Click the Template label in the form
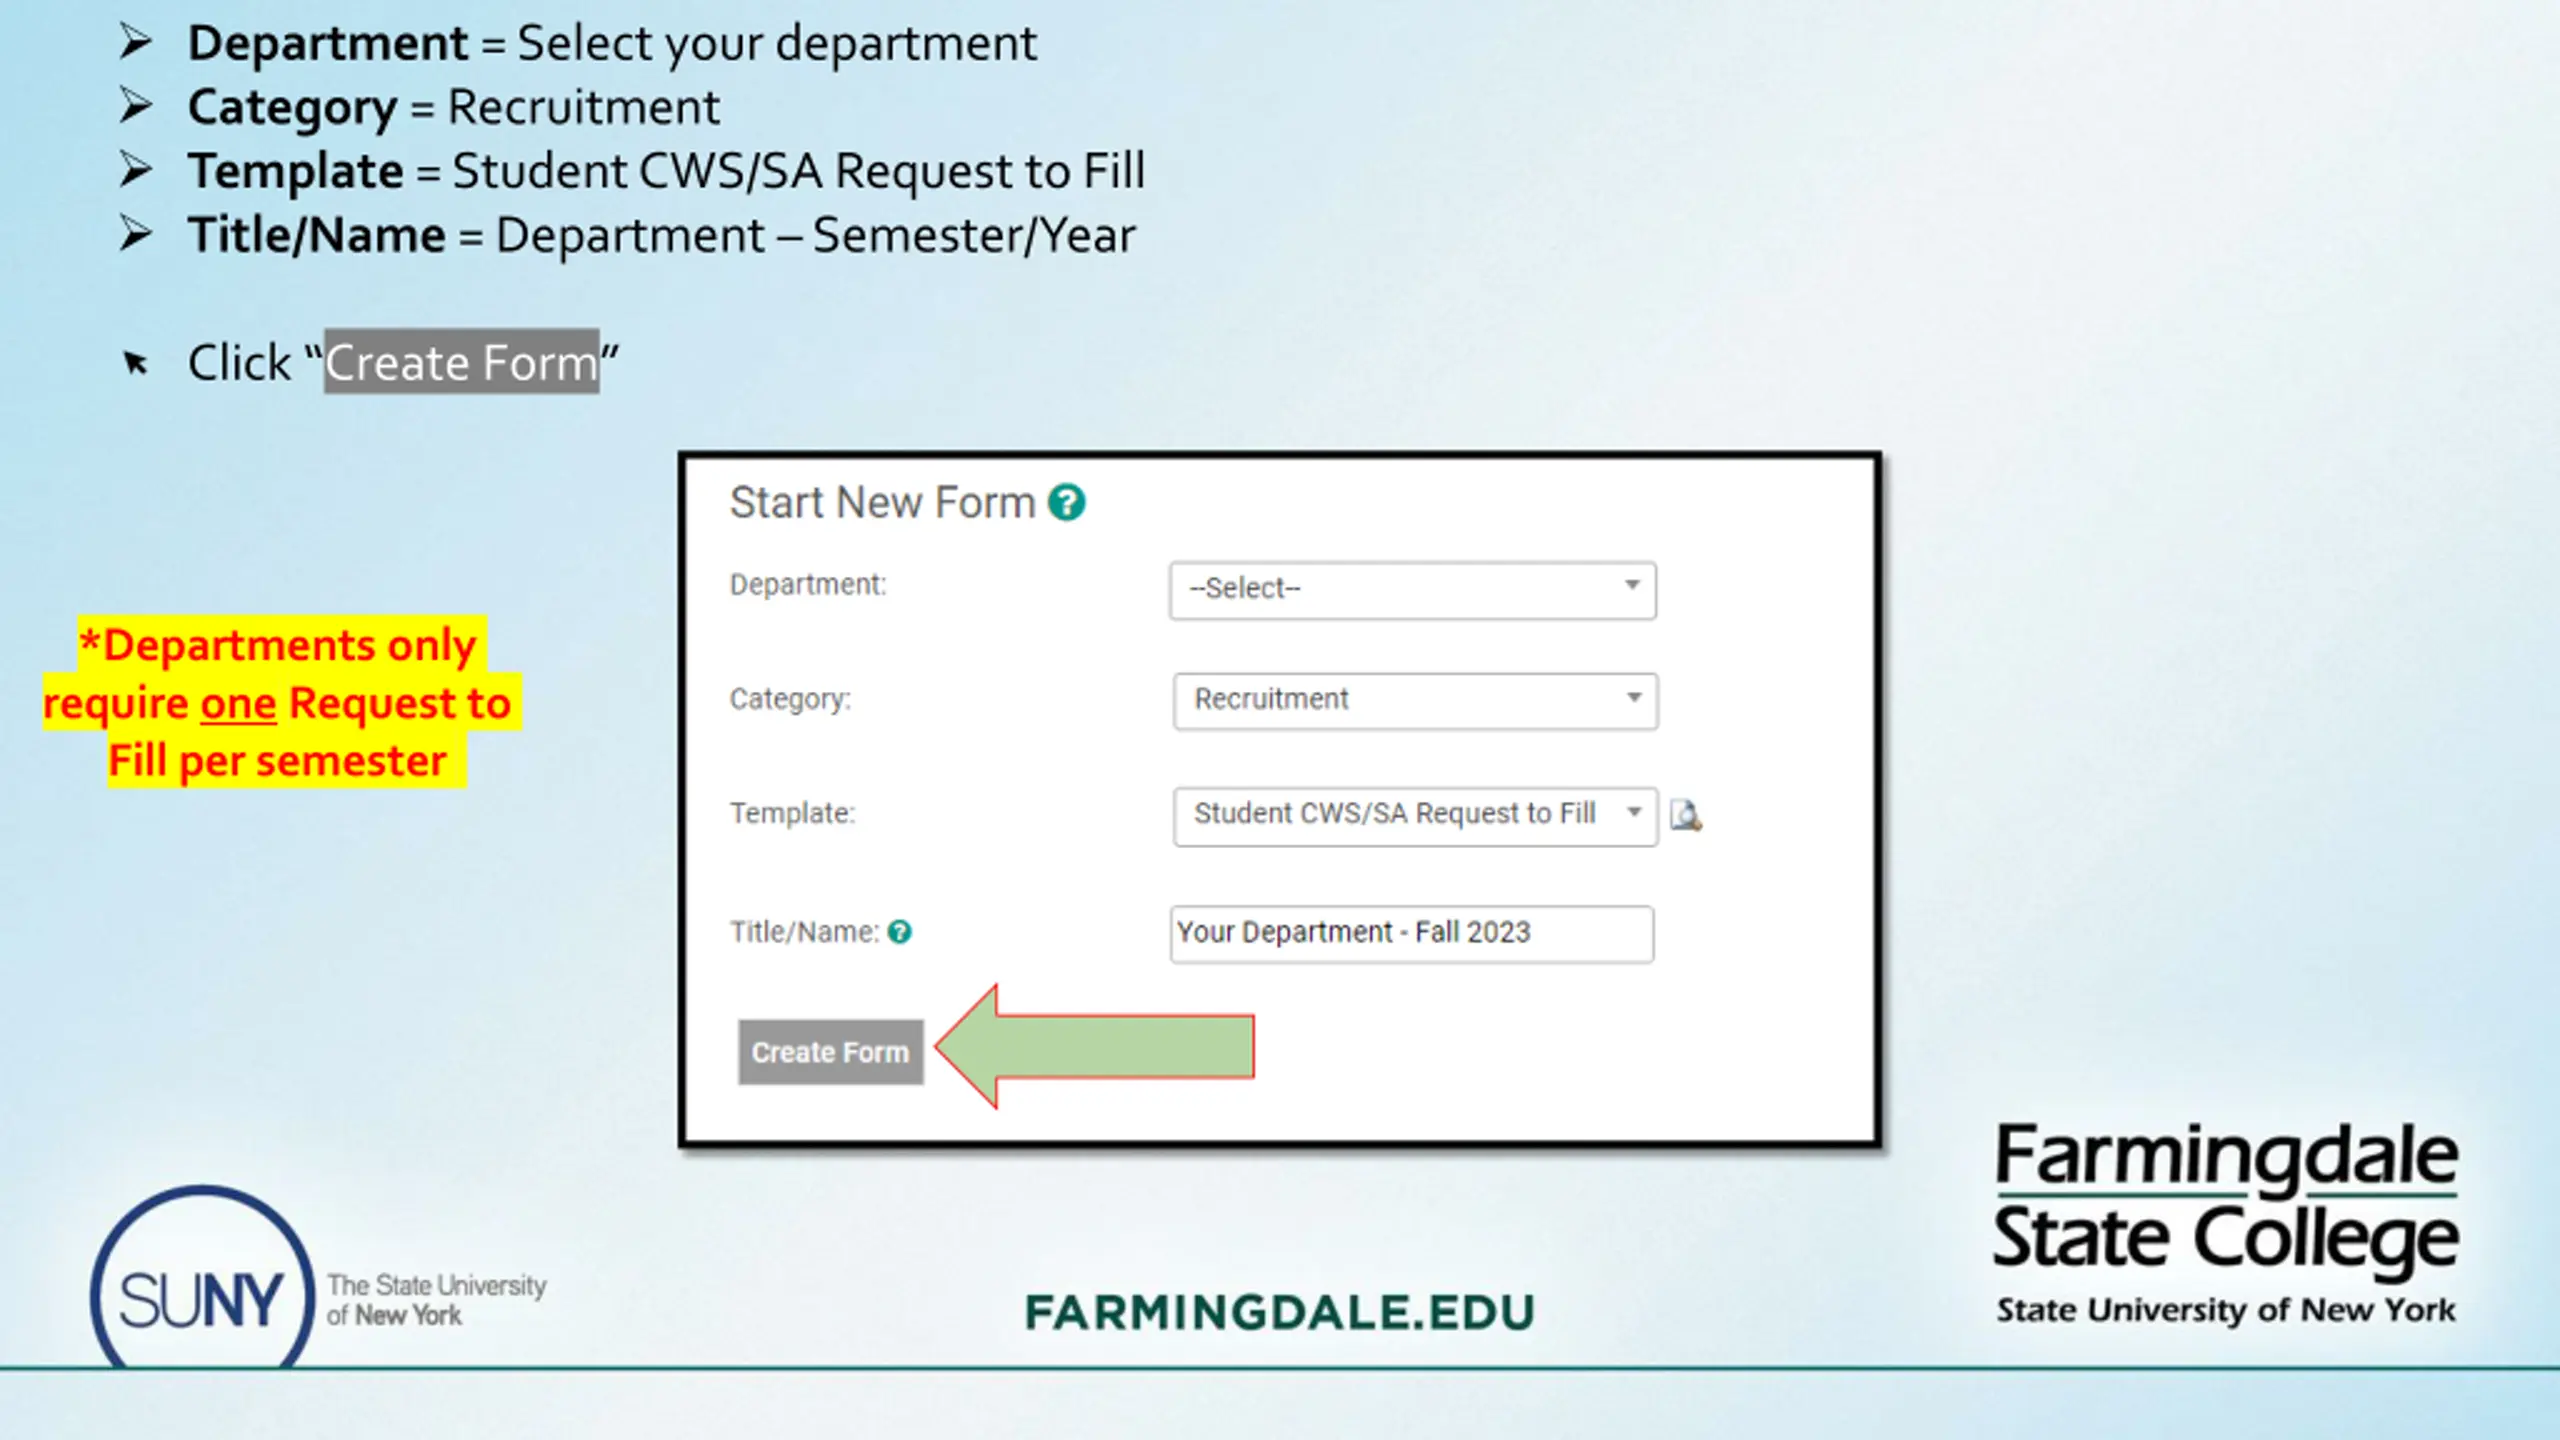The width and height of the screenshot is (2560, 1440). [792, 813]
